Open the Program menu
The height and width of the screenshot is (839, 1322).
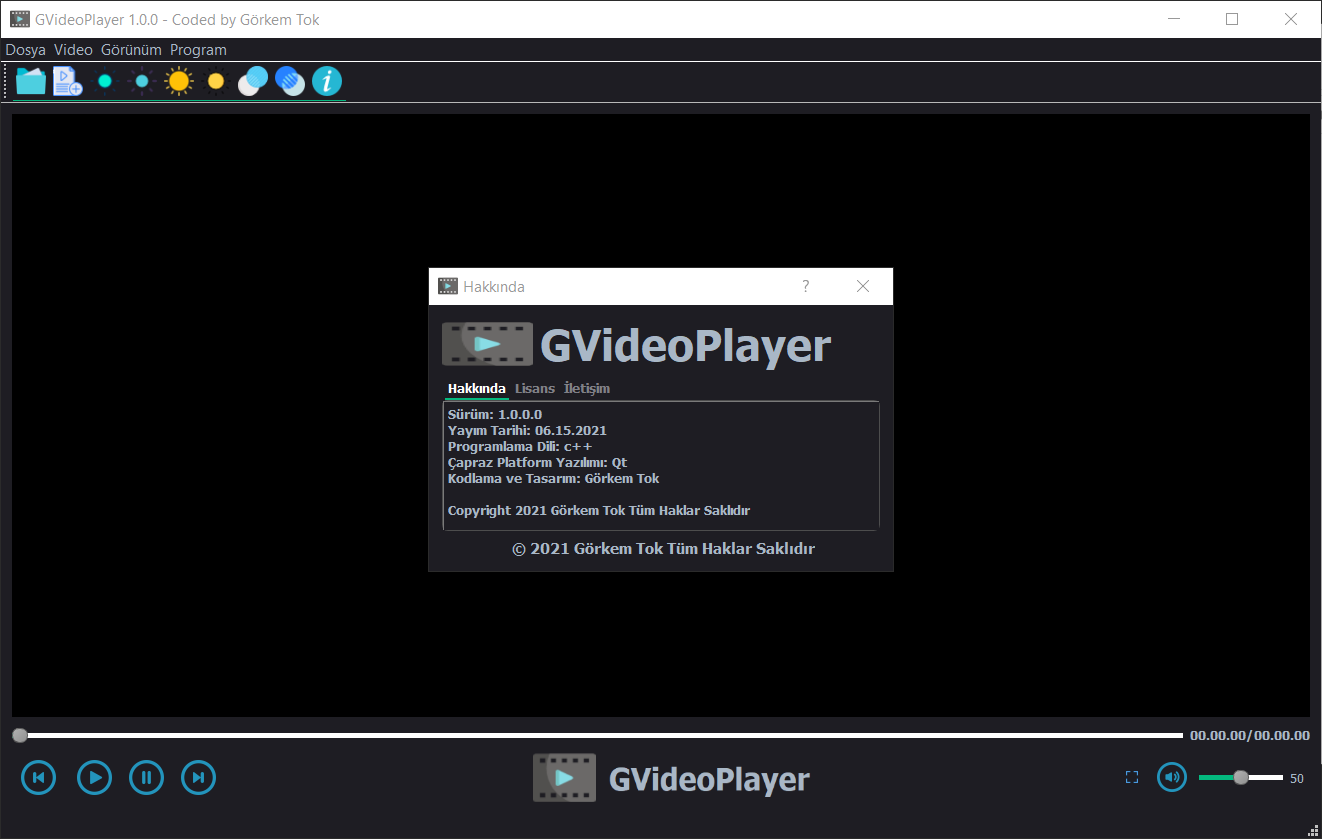(198, 50)
